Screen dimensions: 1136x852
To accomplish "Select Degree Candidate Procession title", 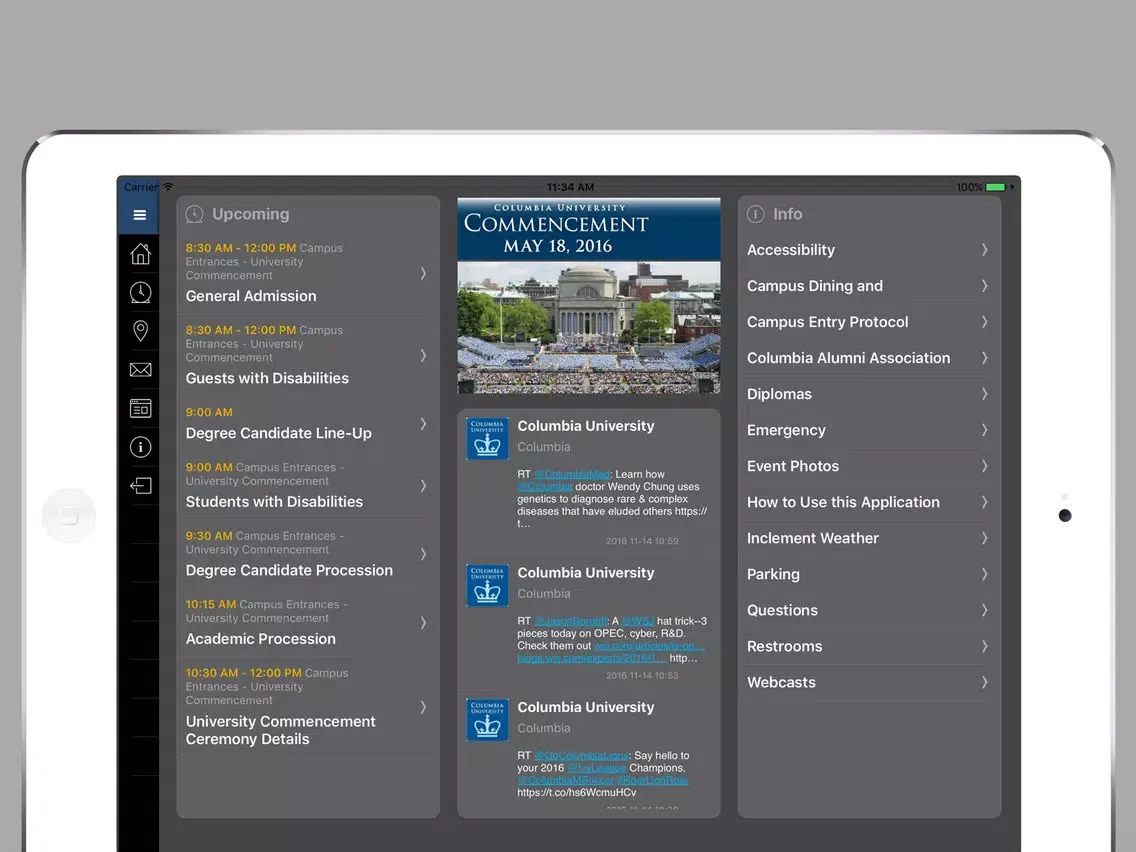I will tap(289, 571).
